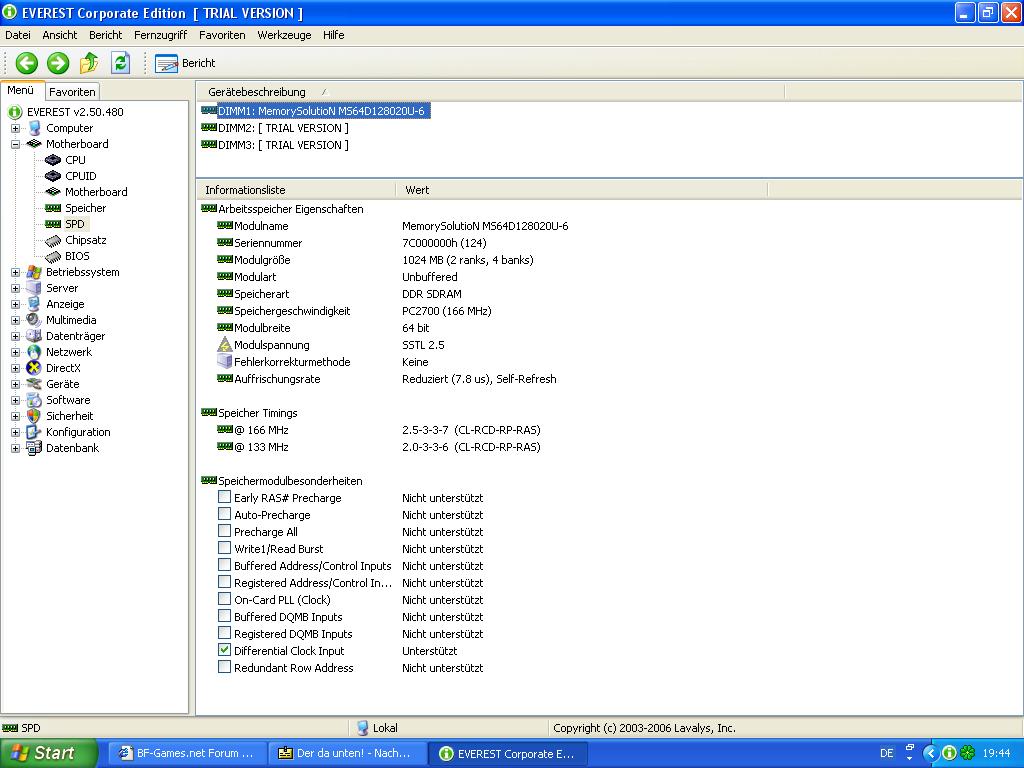Click the DE language indicator in tray

tap(886, 753)
